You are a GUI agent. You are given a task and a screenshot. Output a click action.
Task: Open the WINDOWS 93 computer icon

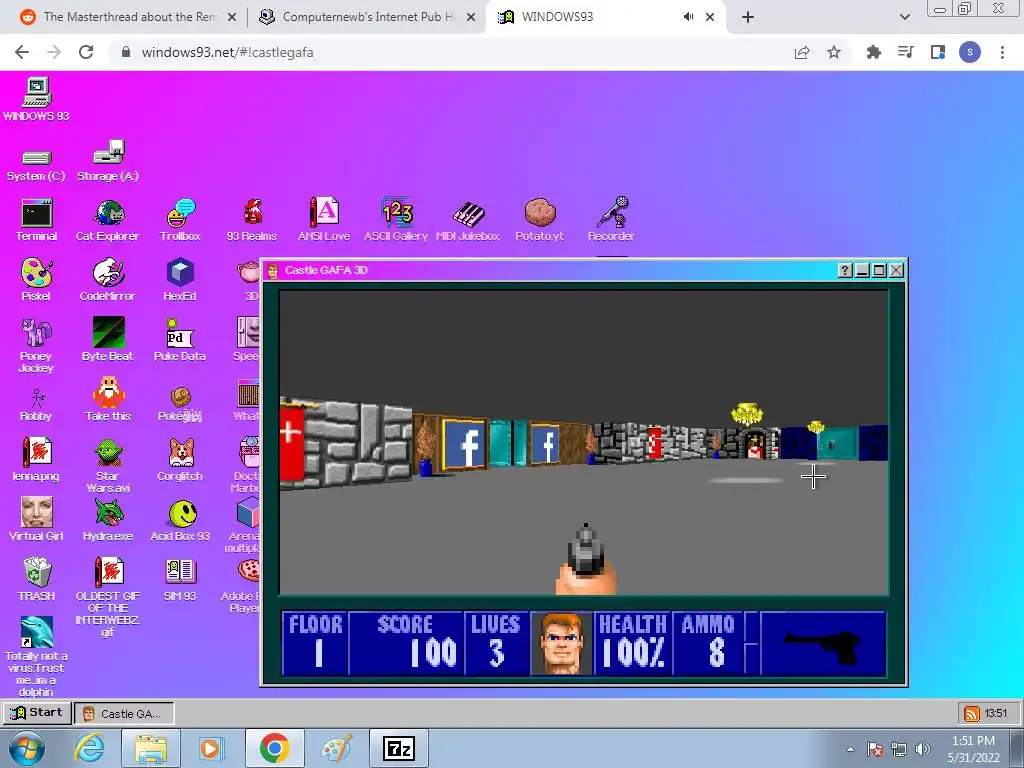point(37,99)
